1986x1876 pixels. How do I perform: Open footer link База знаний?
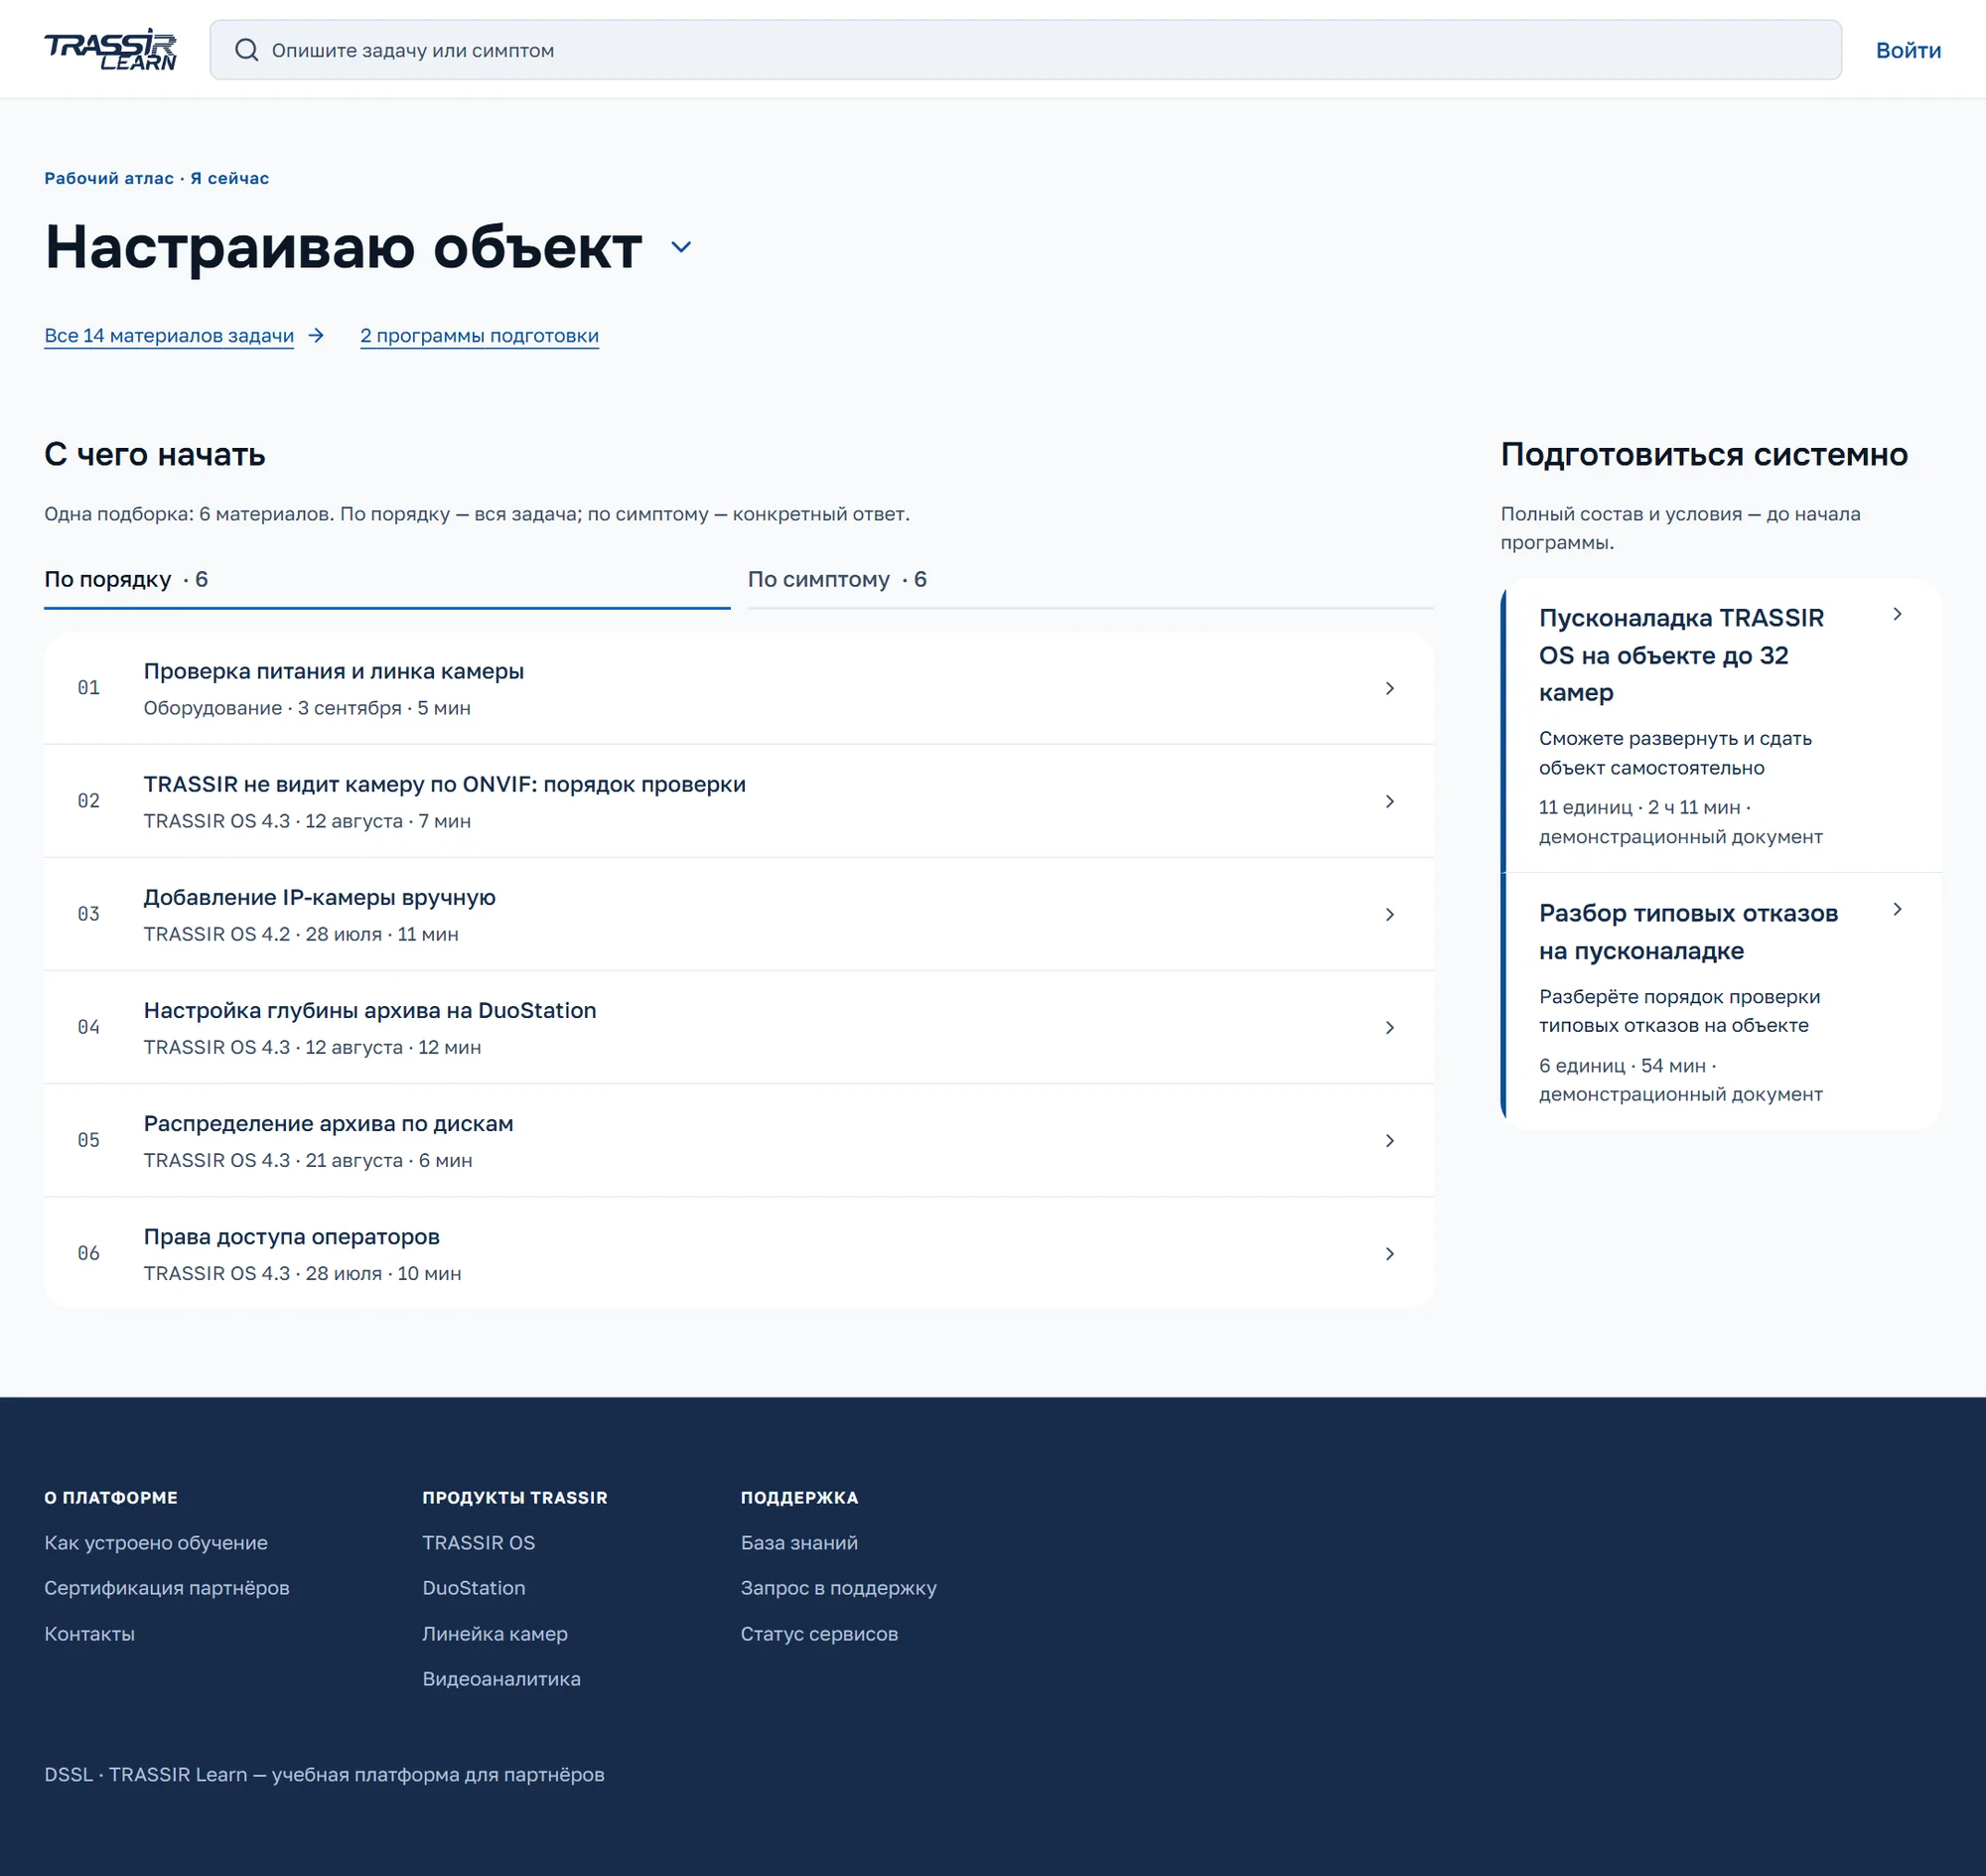point(799,1543)
